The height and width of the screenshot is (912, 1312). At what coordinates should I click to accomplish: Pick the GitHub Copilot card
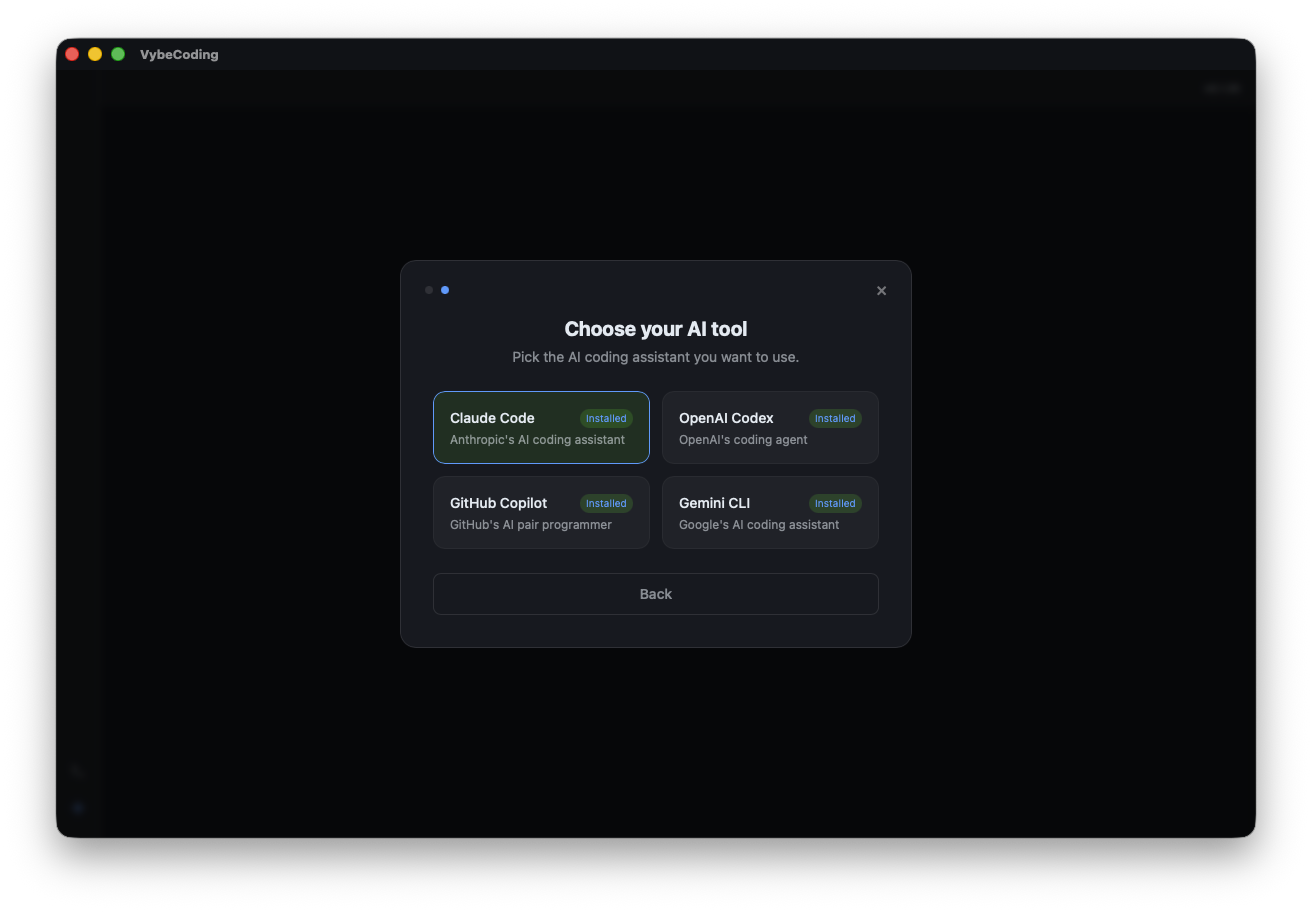pos(541,512)
